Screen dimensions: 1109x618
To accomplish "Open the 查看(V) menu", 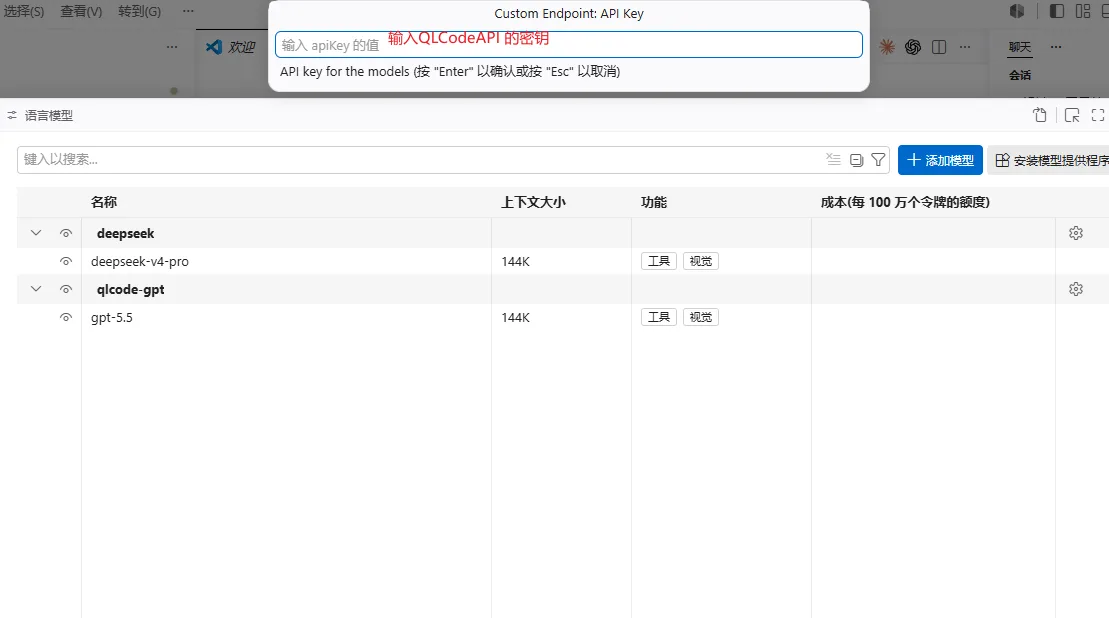I will click(81, 11).
